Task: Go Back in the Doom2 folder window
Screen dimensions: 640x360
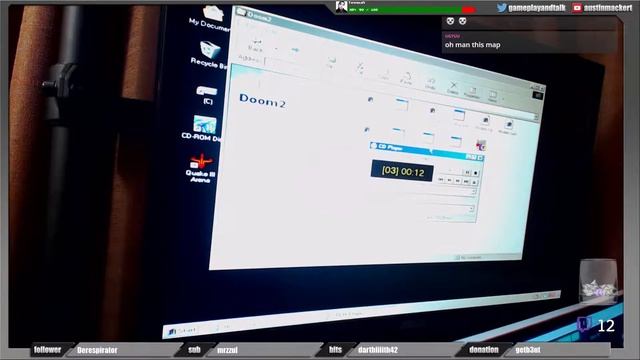Action: tap(256, 45)
